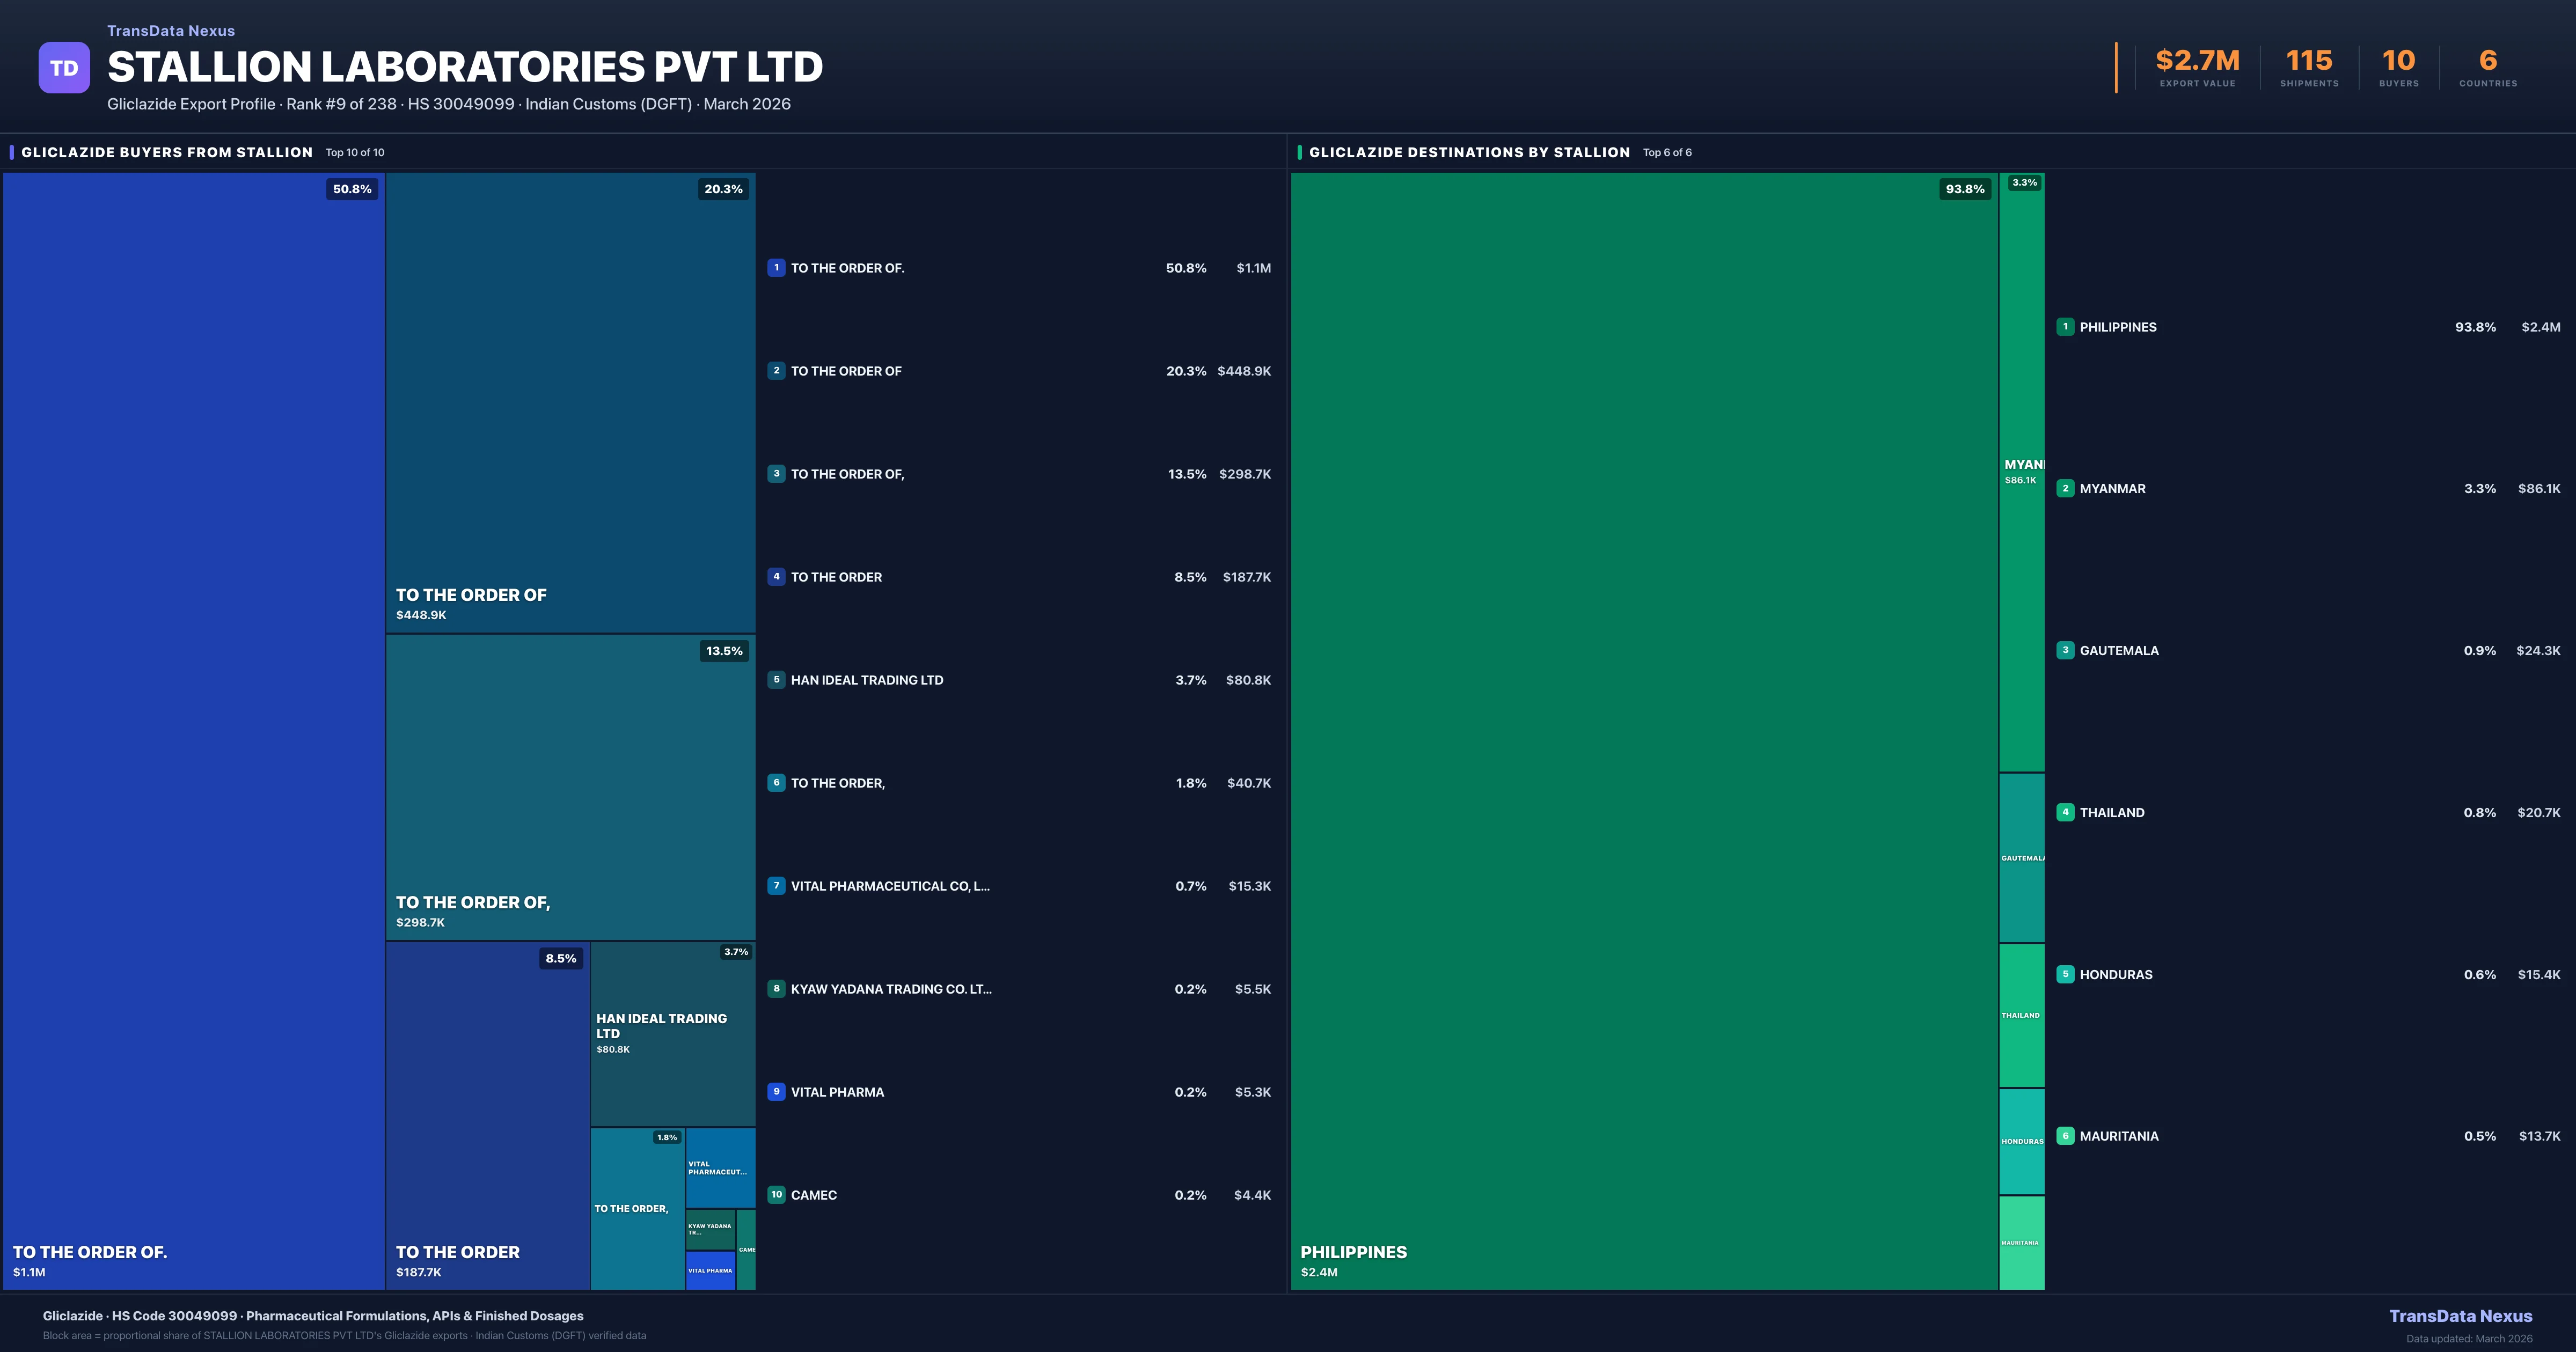Select the large PHILIPPINES treemap block
The image size is (2576, 1352).
tap(1643, 730)
